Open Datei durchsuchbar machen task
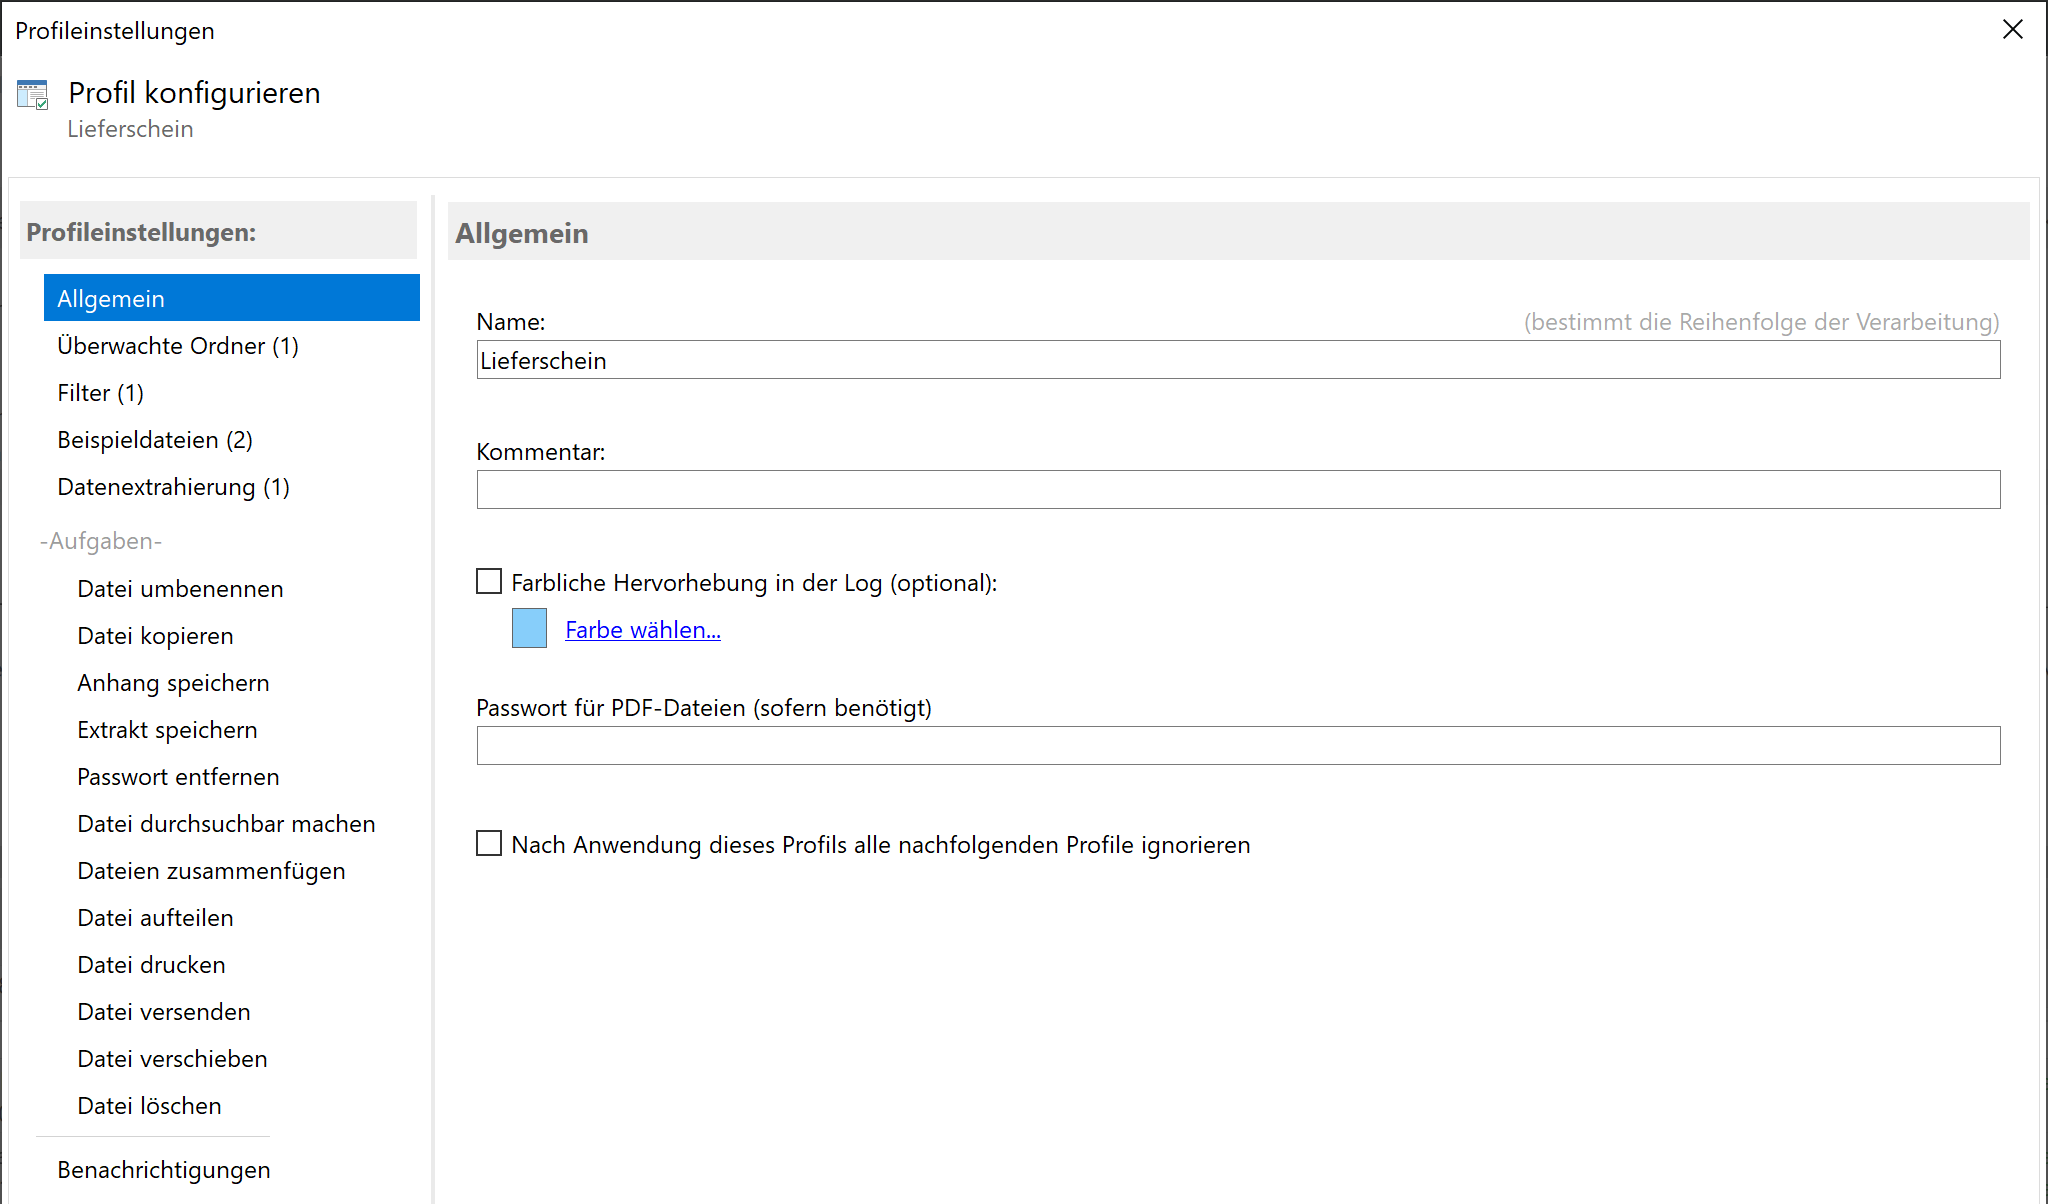 [227, 824]
